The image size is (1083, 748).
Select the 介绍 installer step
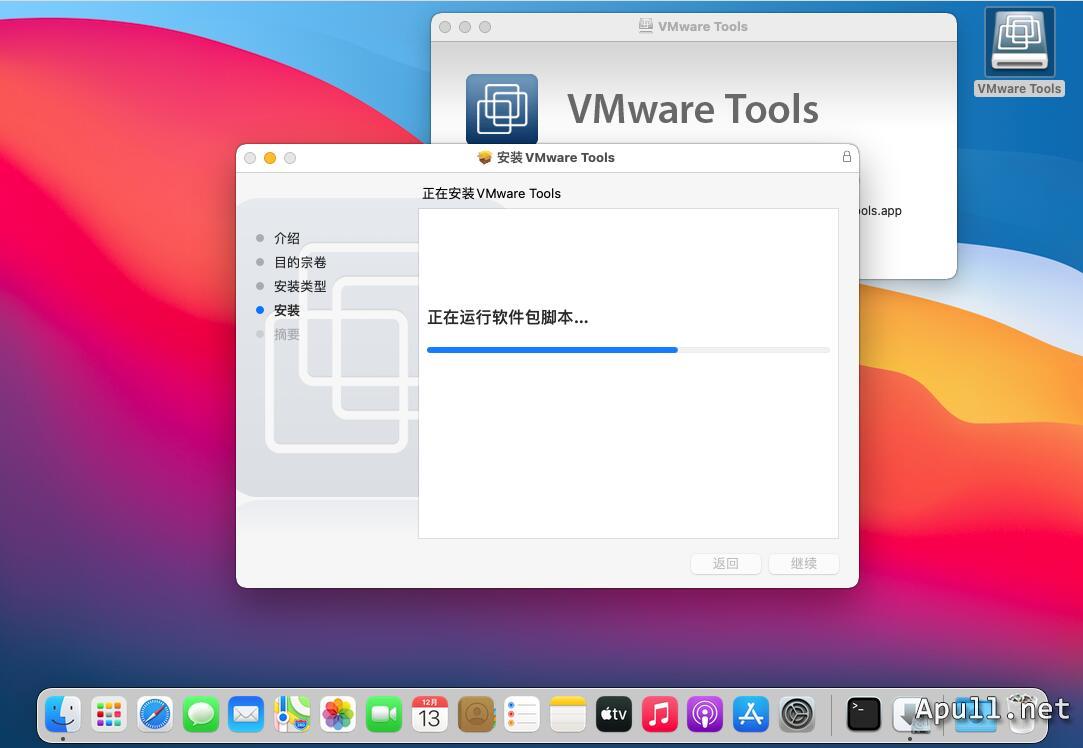[x=287, y=238]
